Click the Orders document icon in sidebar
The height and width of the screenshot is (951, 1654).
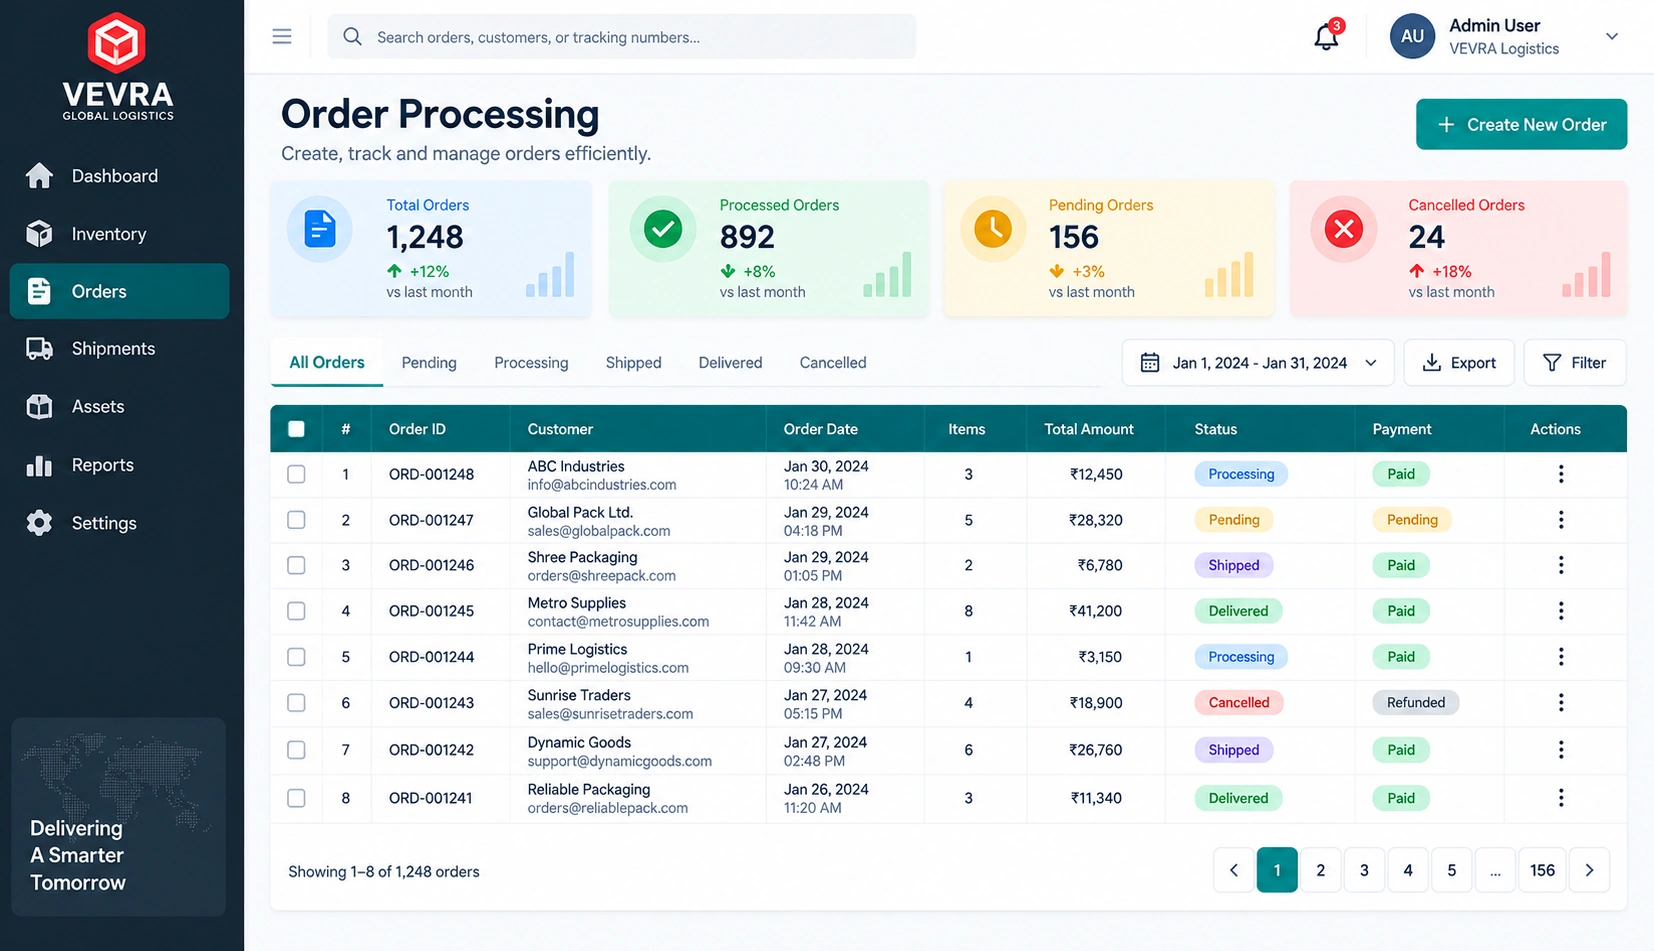pyautogui.click(x=39, y=291)
